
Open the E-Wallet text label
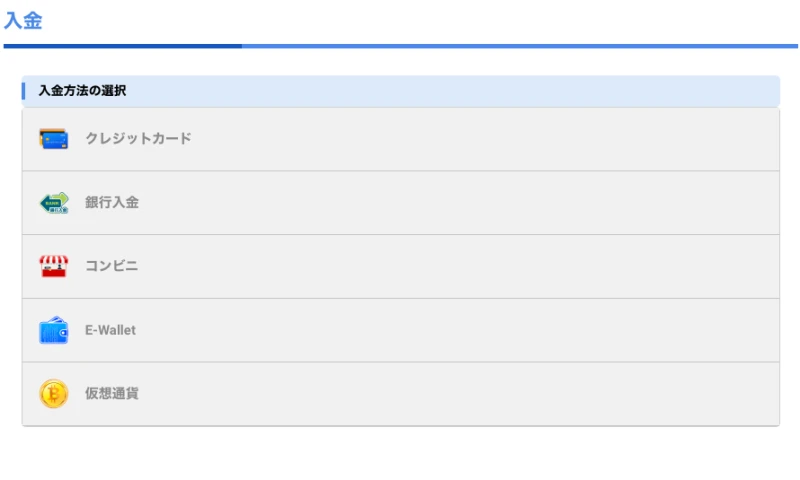pyautogui.click(x=110, y=330)
